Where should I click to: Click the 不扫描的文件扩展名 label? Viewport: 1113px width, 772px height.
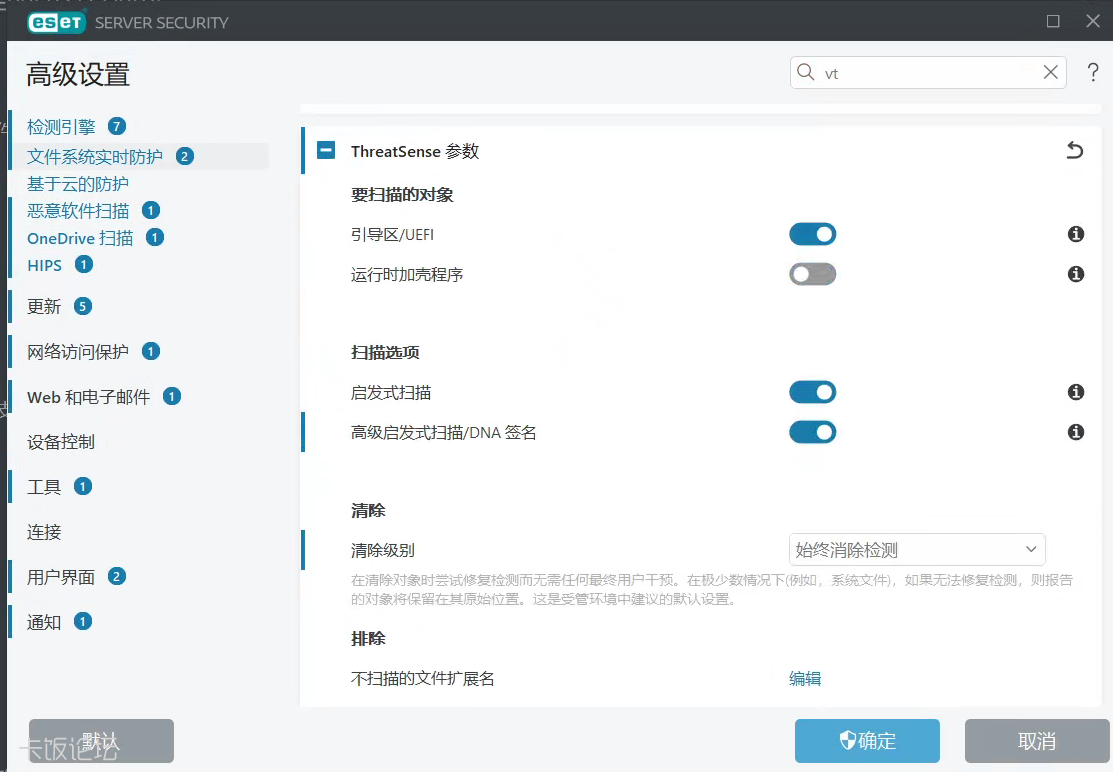[x=422, y=678]
